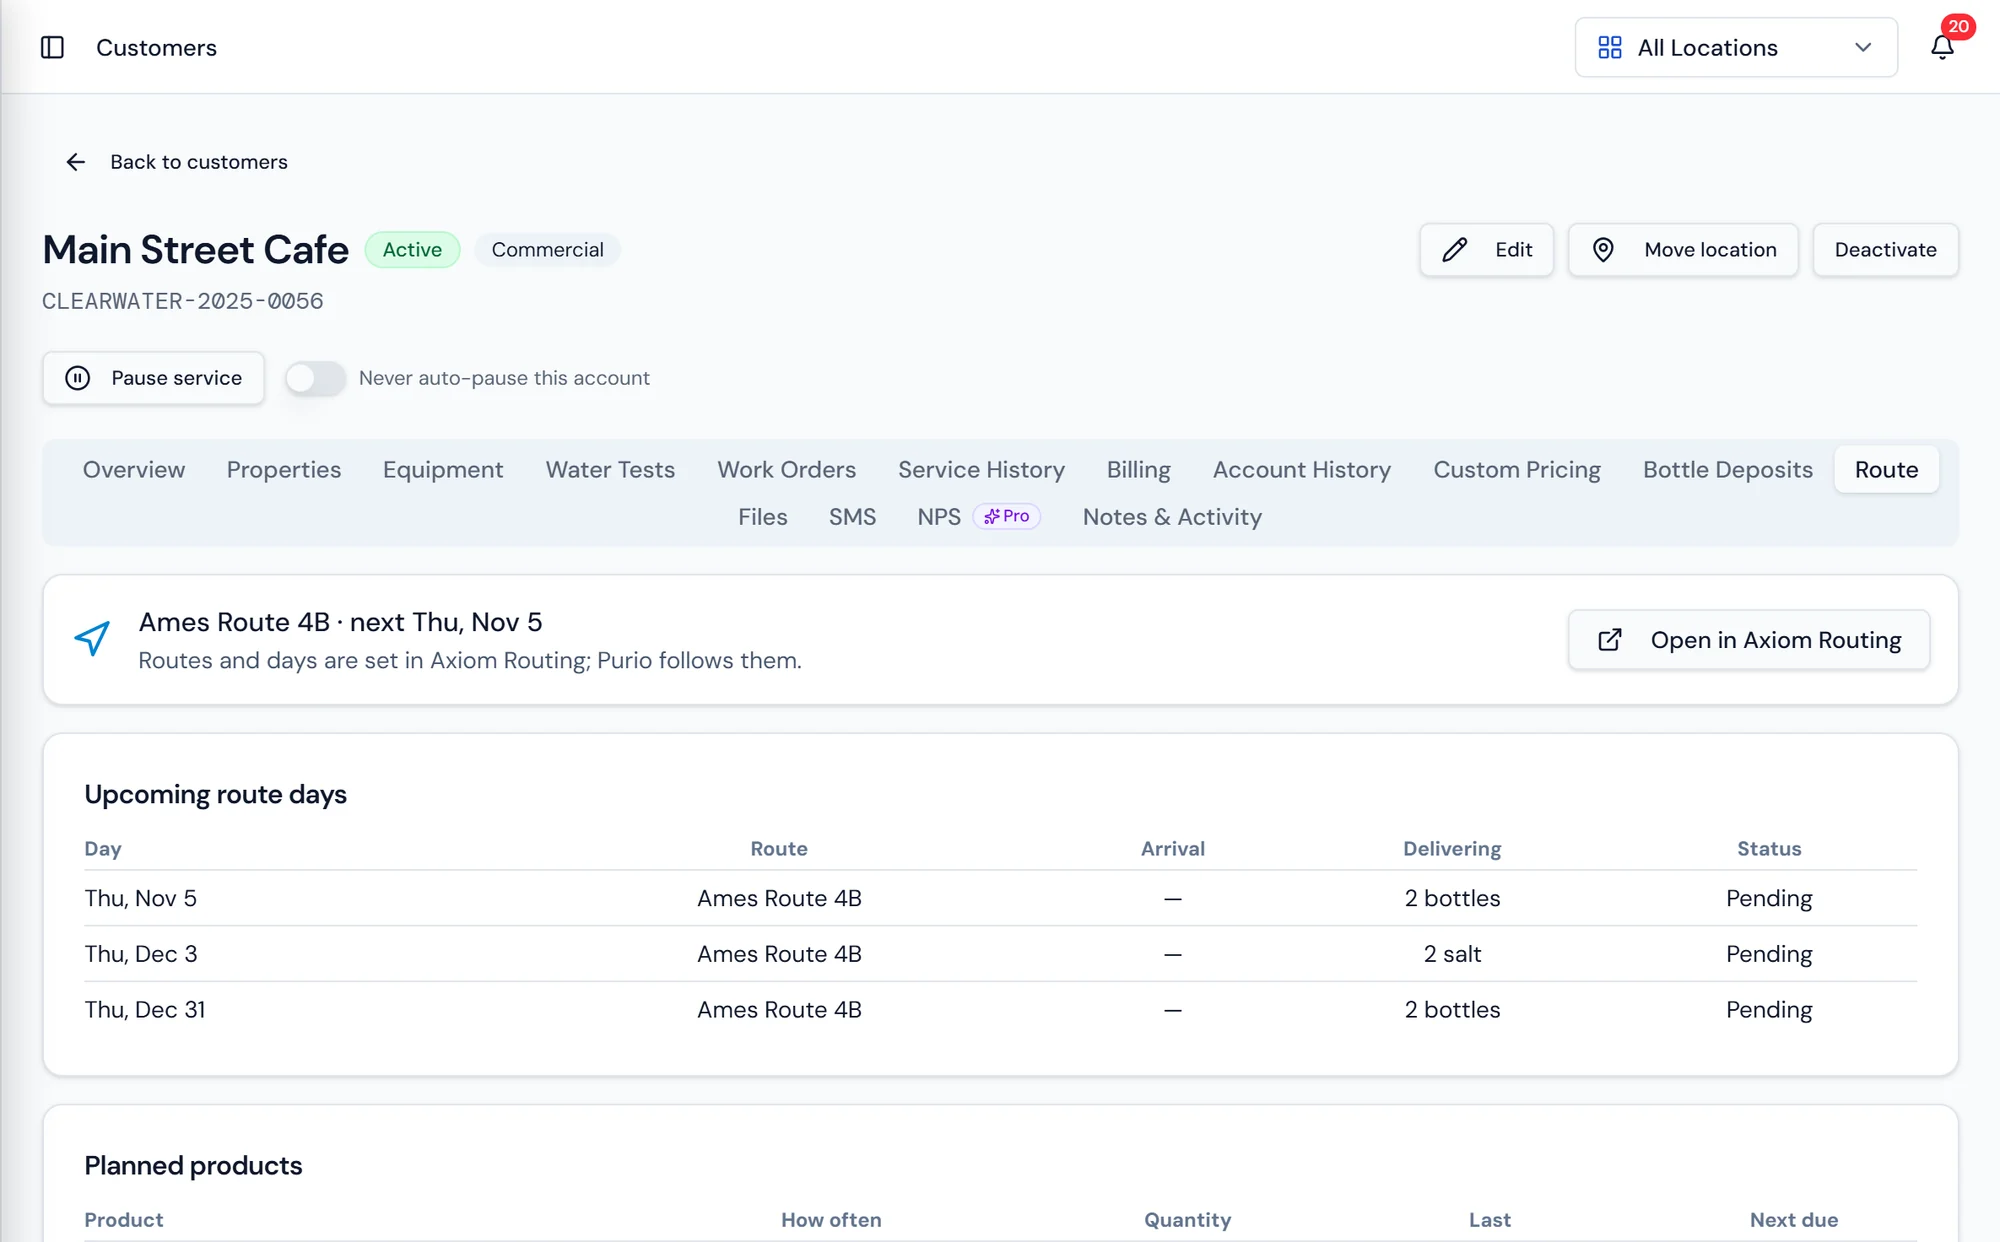The width and height of the screenshot is (2000, 1242).
Task: Click the Ames Route 4B cell for Nov 5
Action: click(779, 899)
